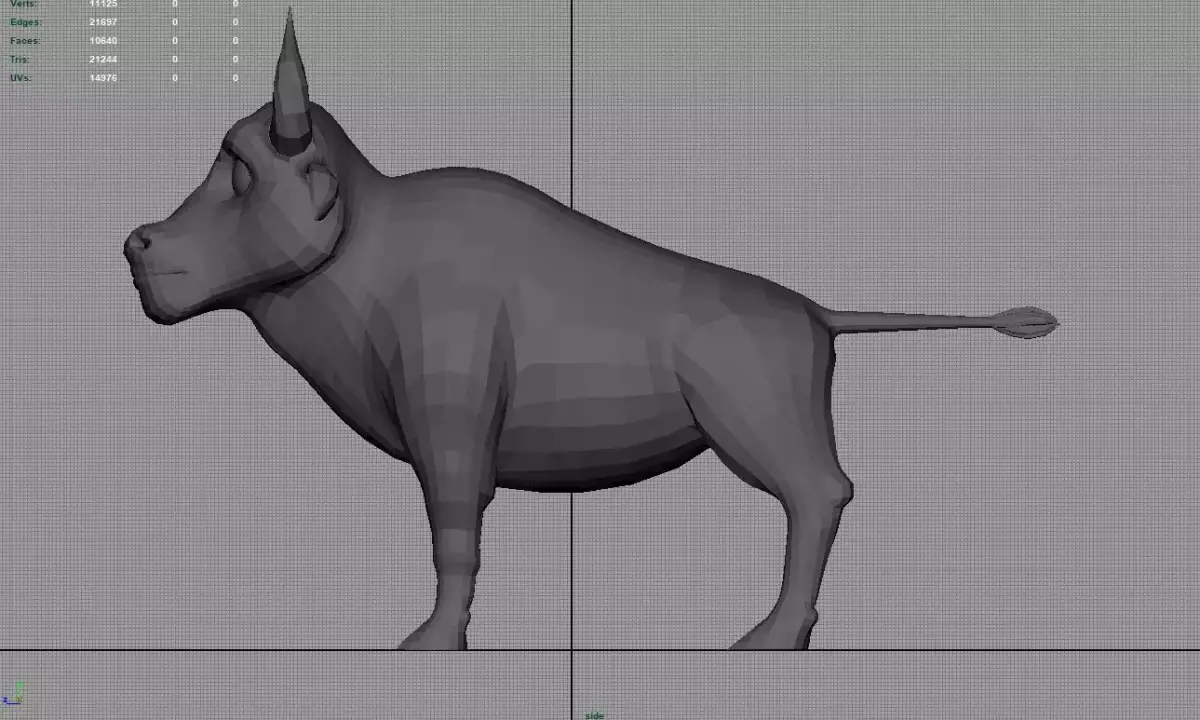Click the 'Edges:' label in the poly count HUD
Image resolution: width=1200 pixels, height=720 pixels.
point(24,22)
